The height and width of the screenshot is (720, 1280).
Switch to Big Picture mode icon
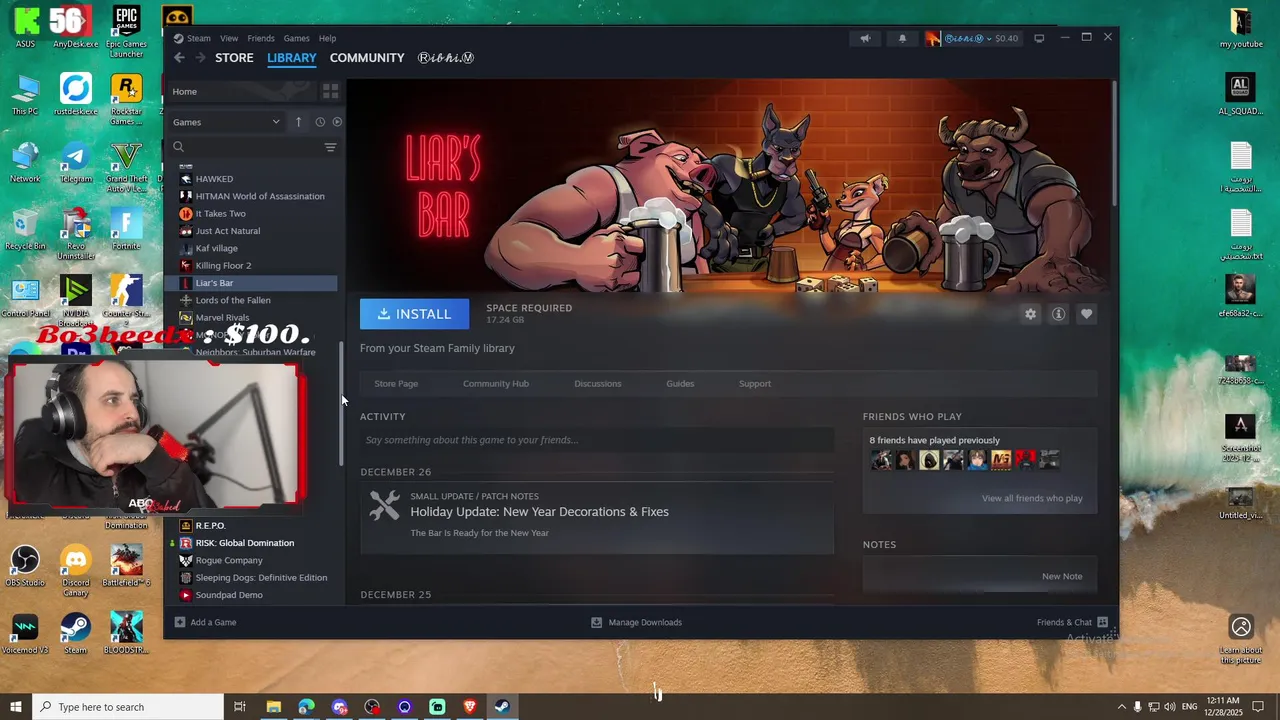pyautogui.click(x=1039, y=38)
